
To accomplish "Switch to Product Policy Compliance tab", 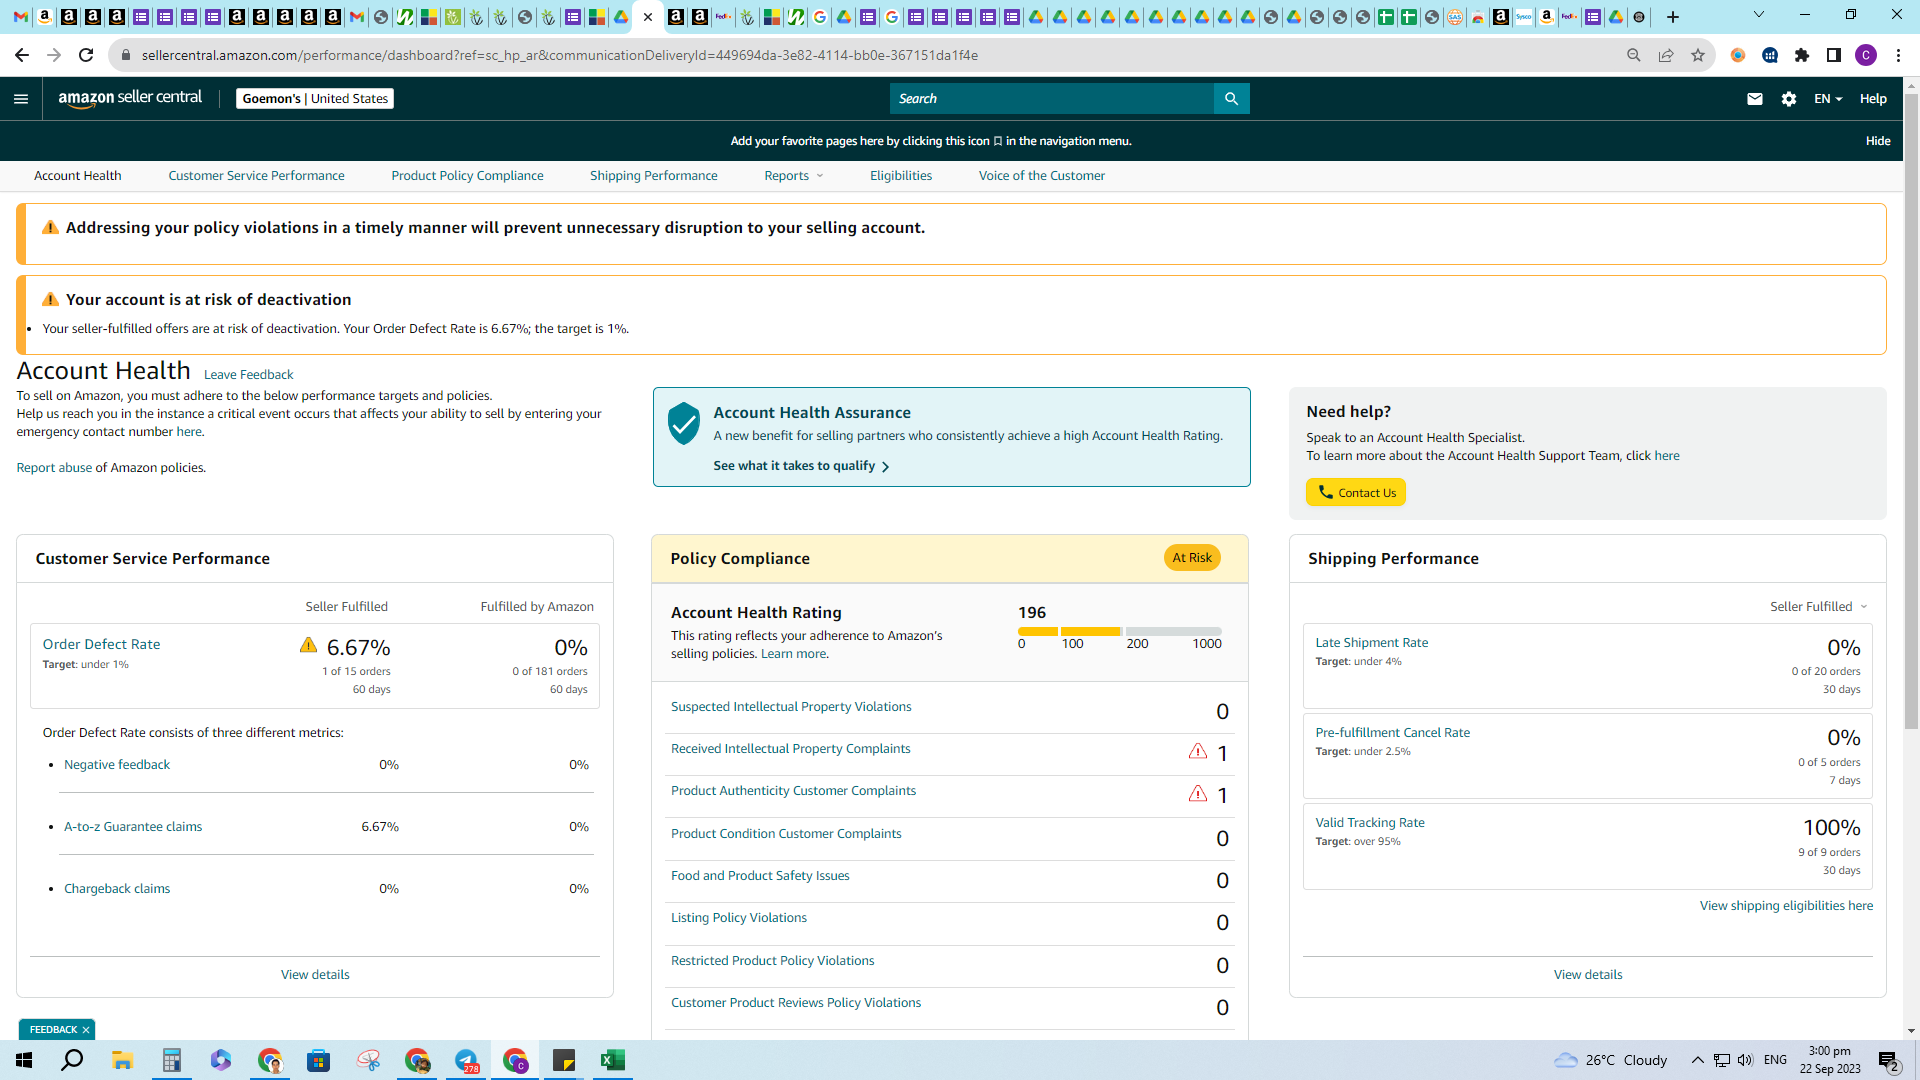I will pyautogui.click(x=467, y=176).
